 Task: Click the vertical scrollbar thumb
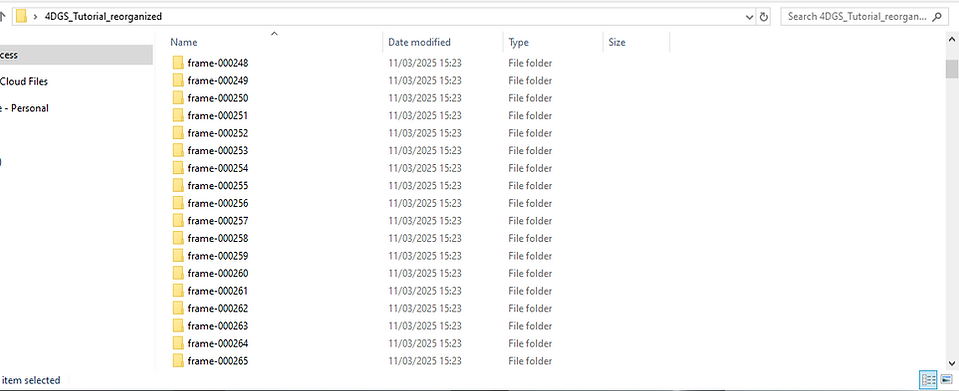(x=951, y=69)
